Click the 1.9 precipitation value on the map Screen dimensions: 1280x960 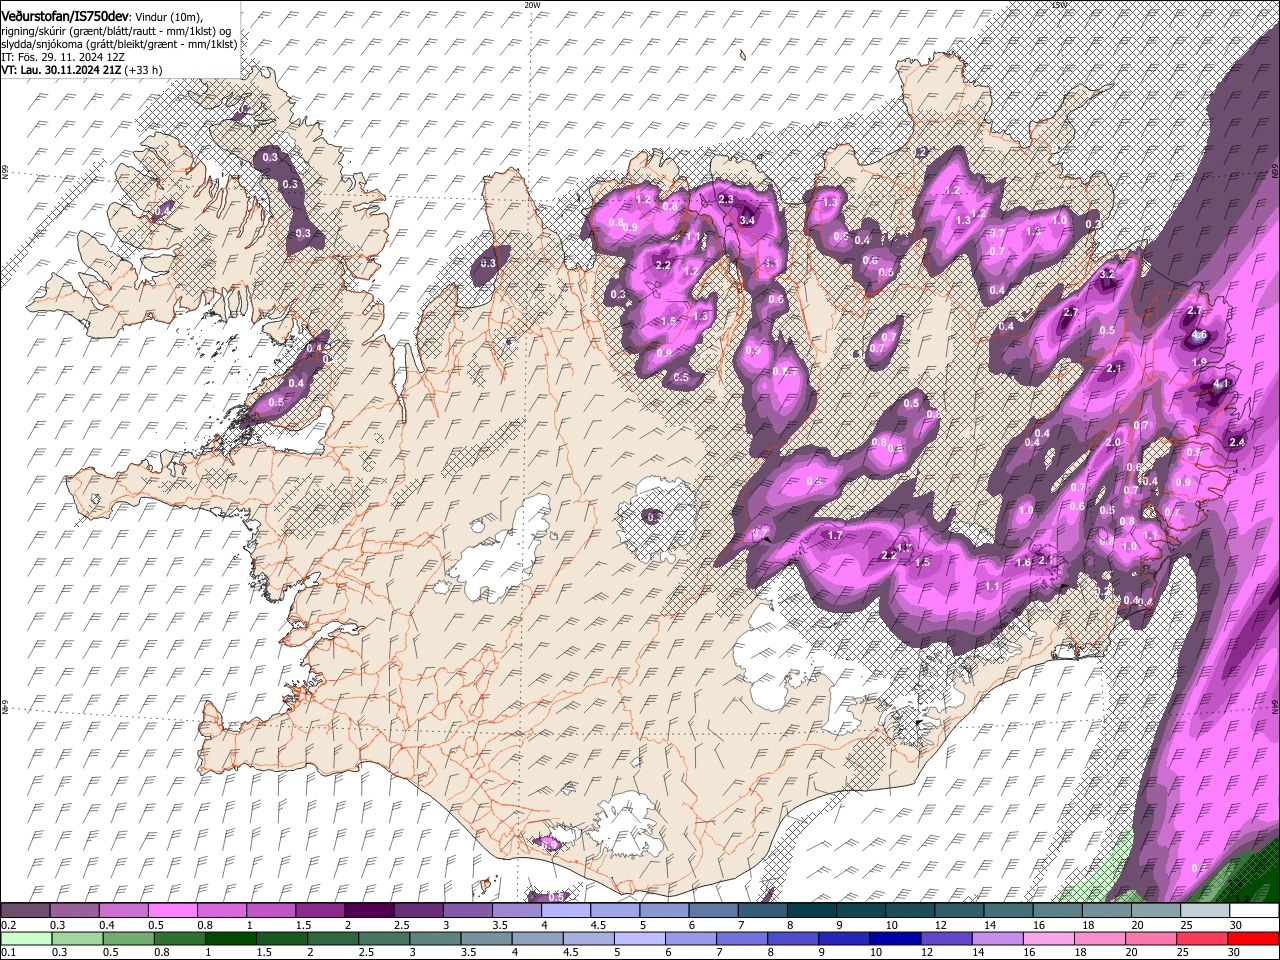pyautogui.click(x=1200, y=361)
